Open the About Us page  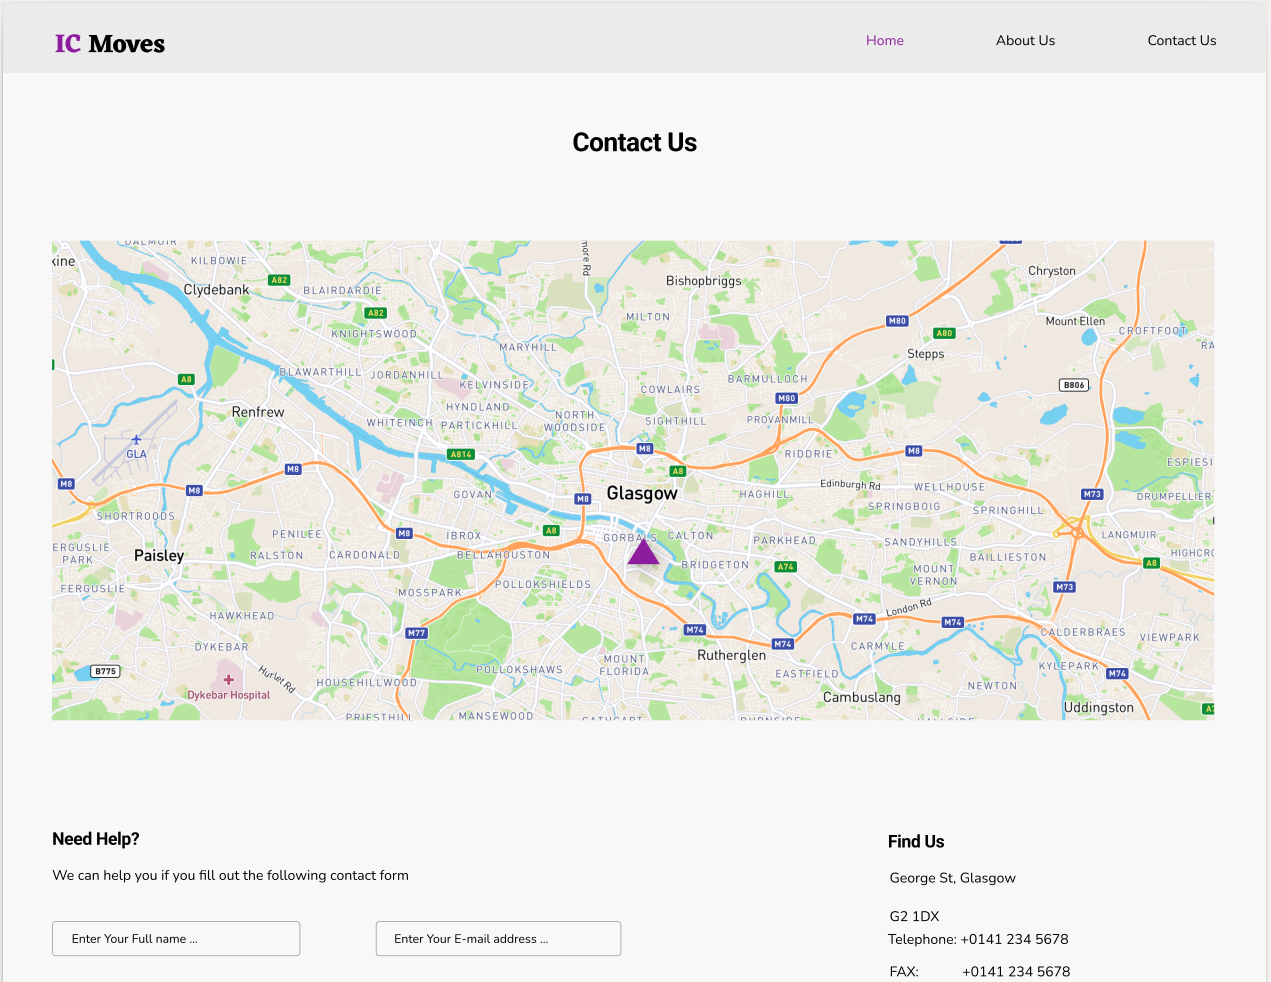pyautogui.click(x=1025, y=40)
